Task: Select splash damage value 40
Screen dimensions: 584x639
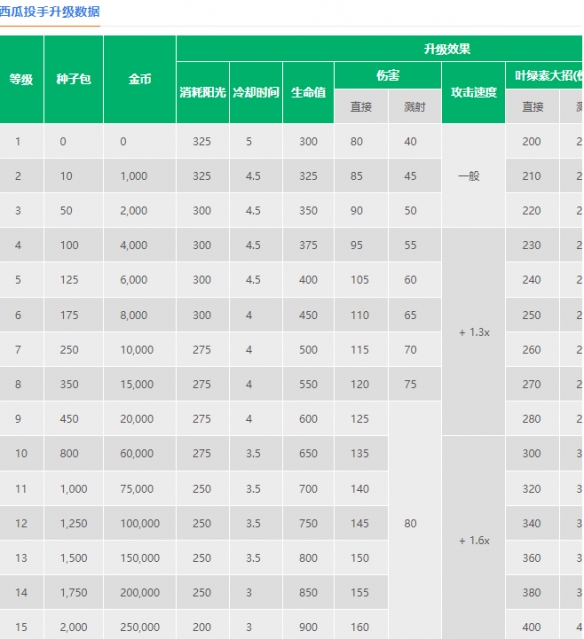Action: click(414, 141)
